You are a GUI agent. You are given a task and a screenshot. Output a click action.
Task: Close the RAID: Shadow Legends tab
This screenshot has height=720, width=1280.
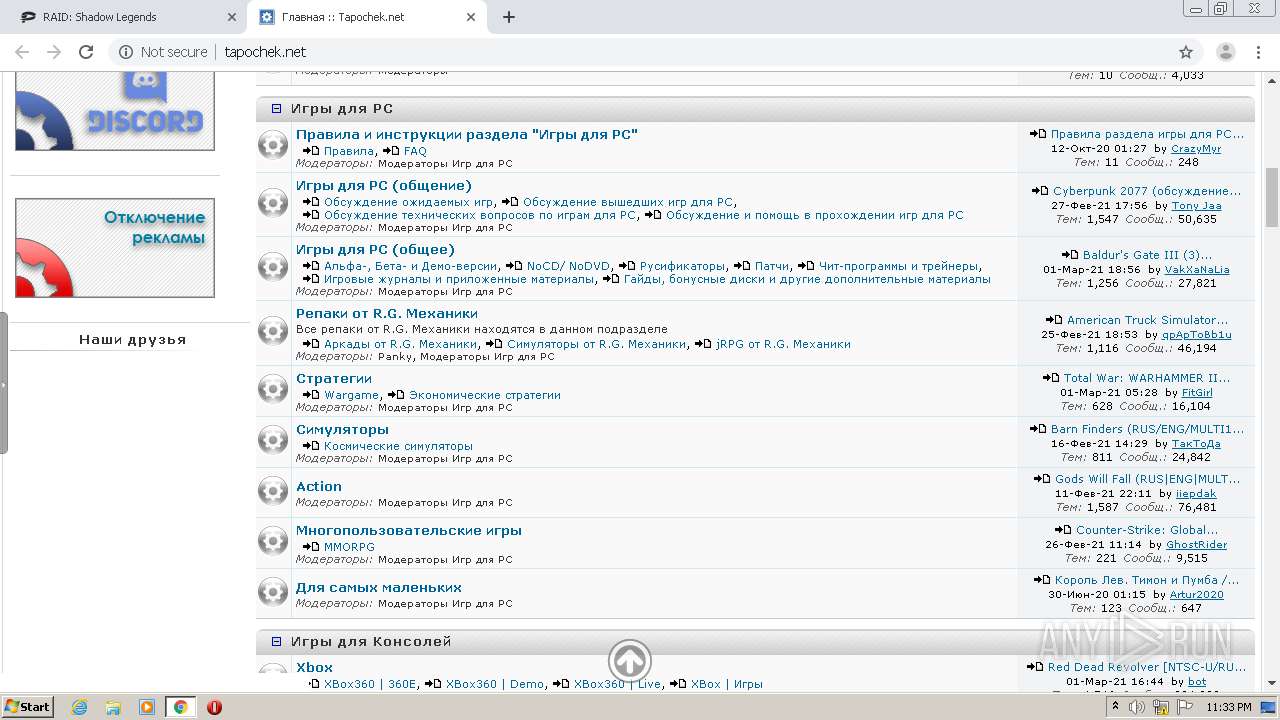pyautogui.click(x=231, y=17)
